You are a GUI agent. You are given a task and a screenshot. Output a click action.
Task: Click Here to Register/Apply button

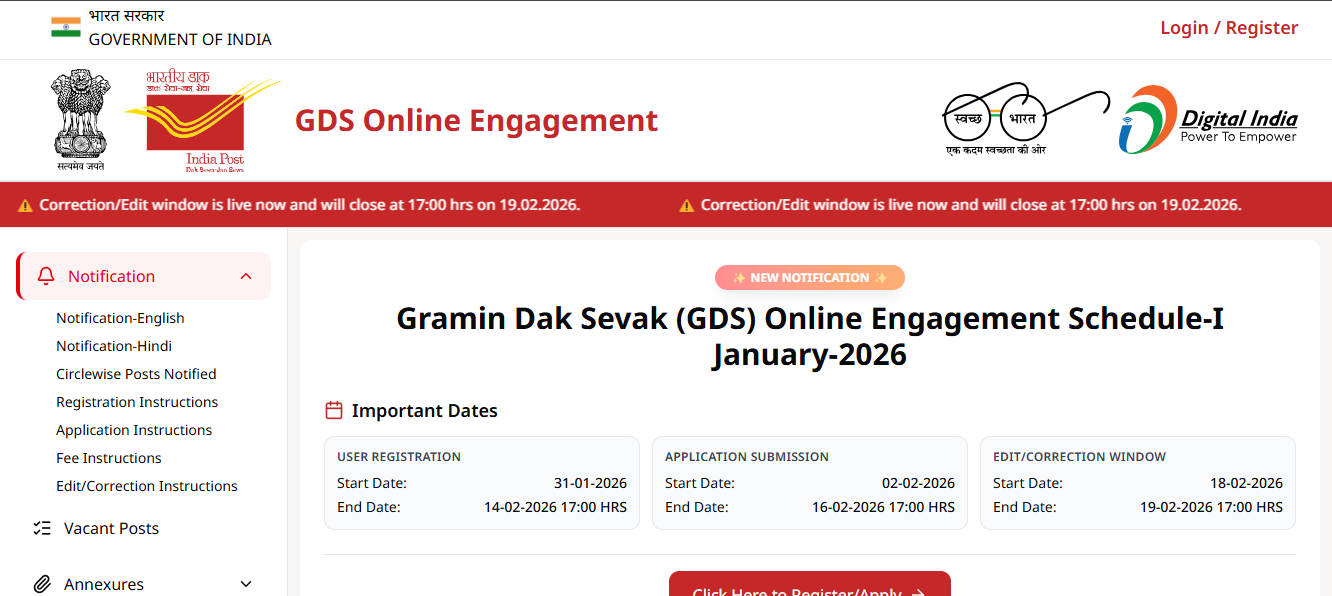pos(810,588)
